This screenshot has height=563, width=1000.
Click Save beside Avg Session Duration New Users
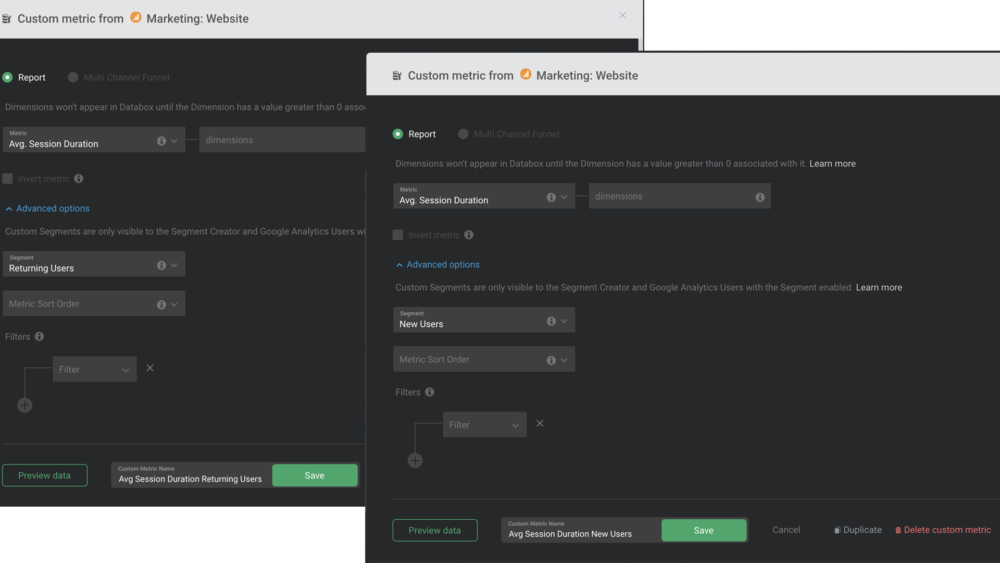(x=704, y=530)
